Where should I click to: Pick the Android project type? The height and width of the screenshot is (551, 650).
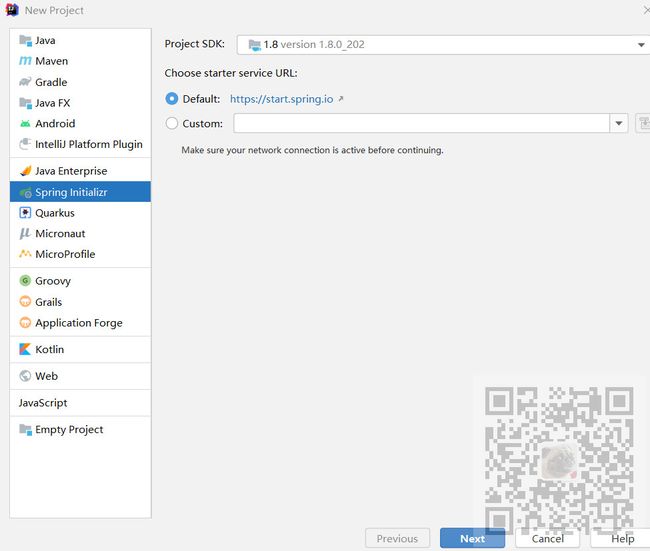80,124
